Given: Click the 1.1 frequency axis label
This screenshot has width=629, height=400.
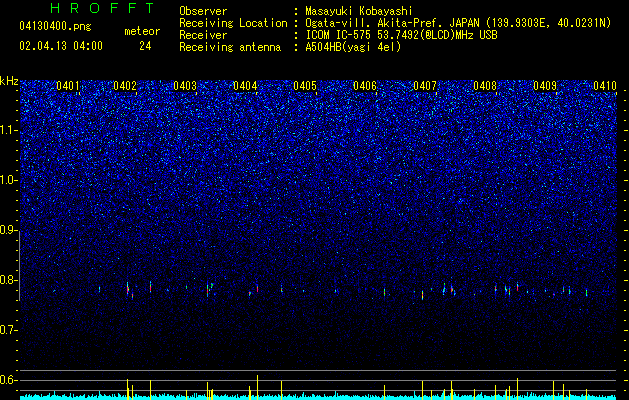Looking at the screenshot, I should tap(9, 130).
